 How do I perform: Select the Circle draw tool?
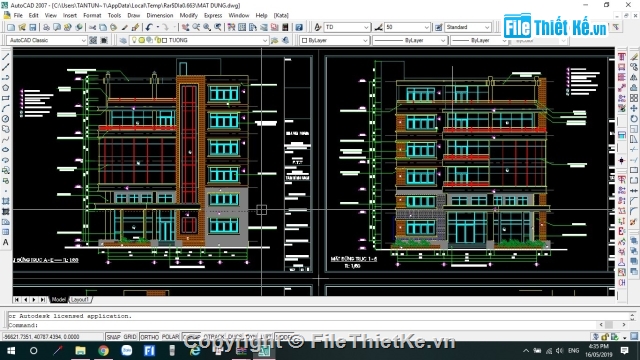coord(5,119)
